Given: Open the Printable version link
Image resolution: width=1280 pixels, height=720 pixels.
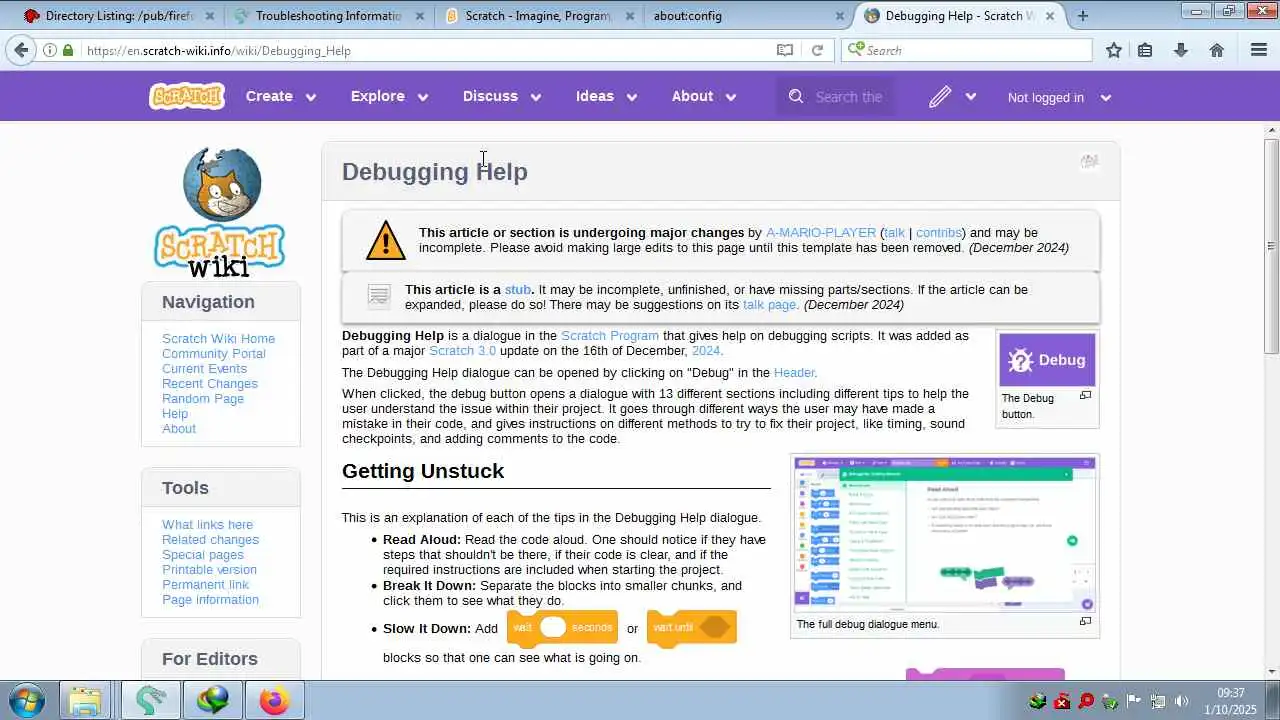Looking at the screenshot, I should click(209, 569).
